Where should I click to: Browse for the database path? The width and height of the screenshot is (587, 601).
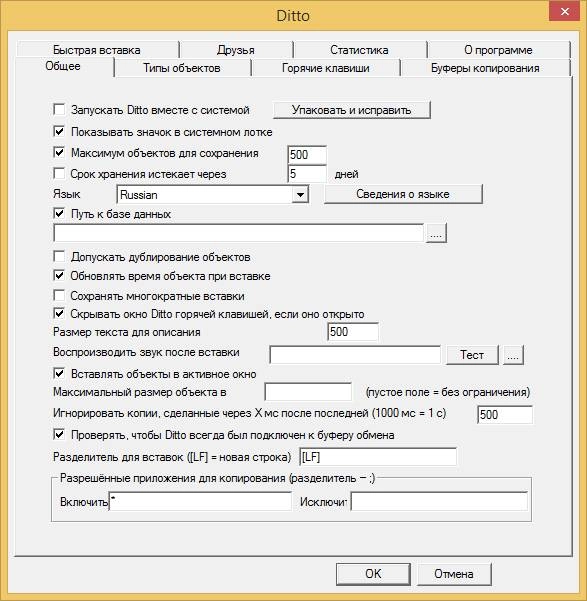click(x=436, y=233)
